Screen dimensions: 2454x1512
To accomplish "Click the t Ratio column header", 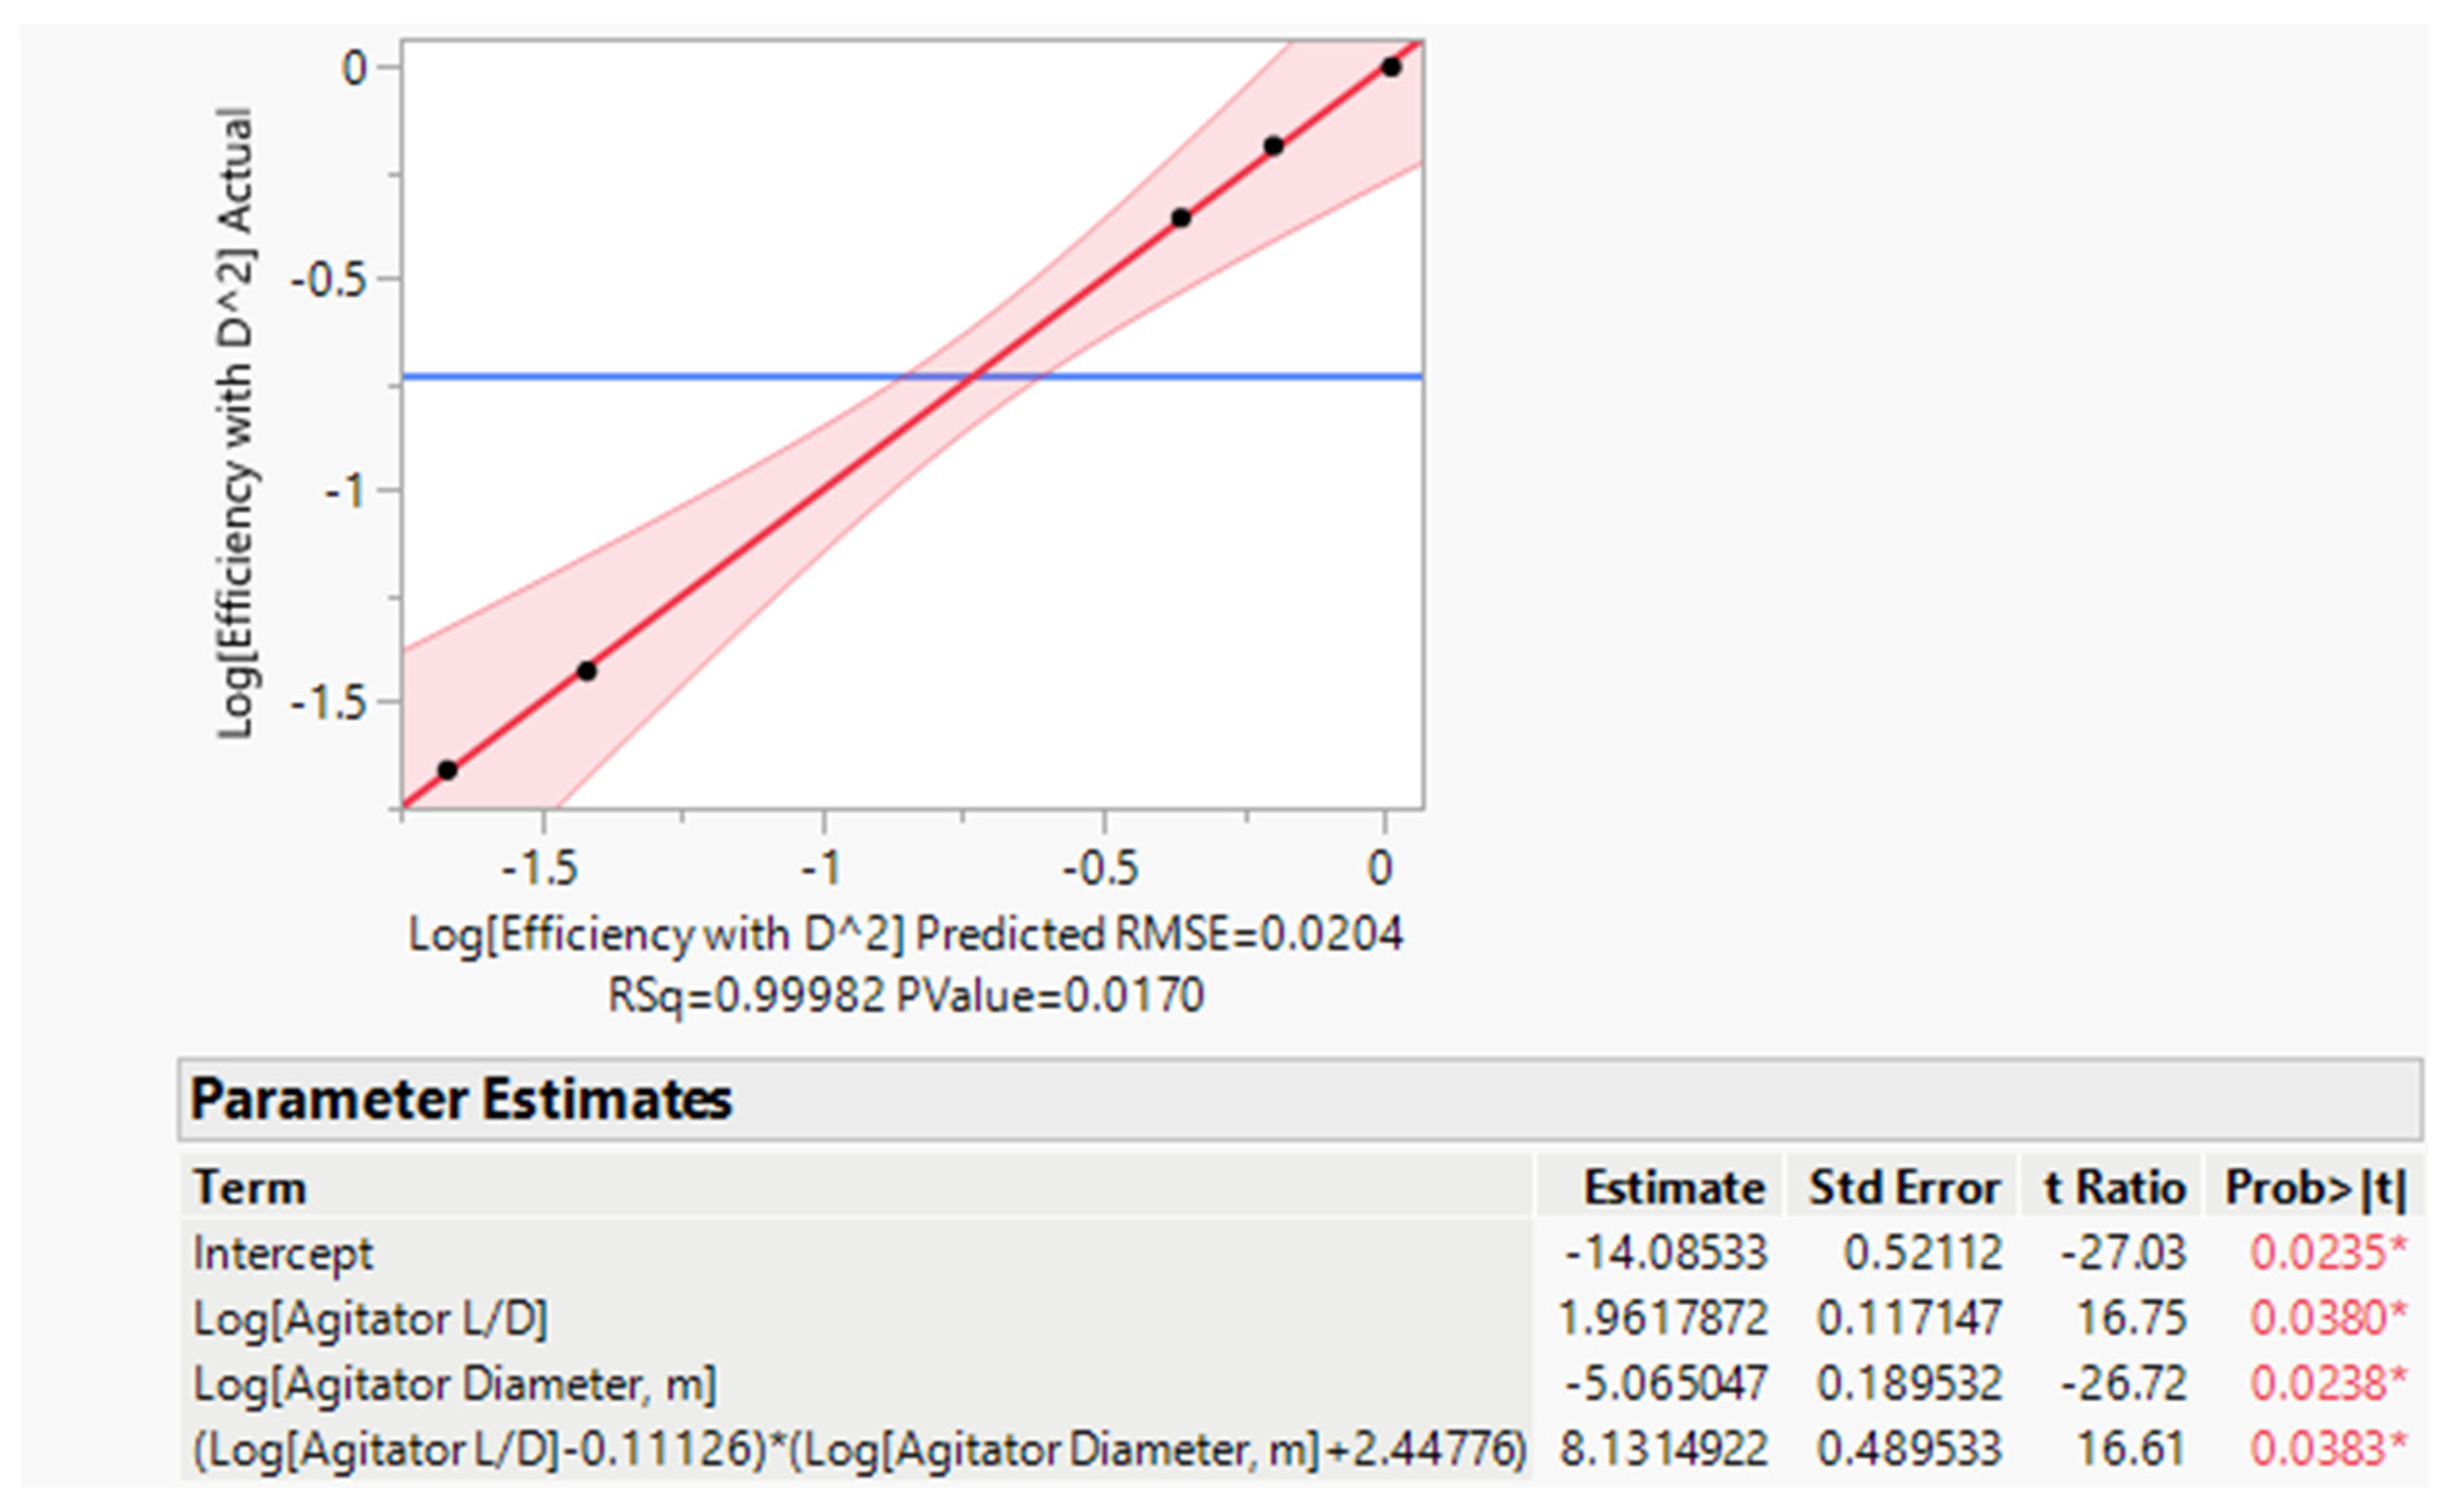I will (2114, 1188).
